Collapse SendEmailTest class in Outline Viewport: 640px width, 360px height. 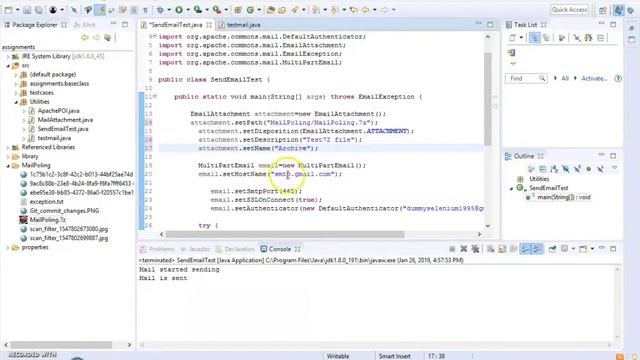pos(511,188)
